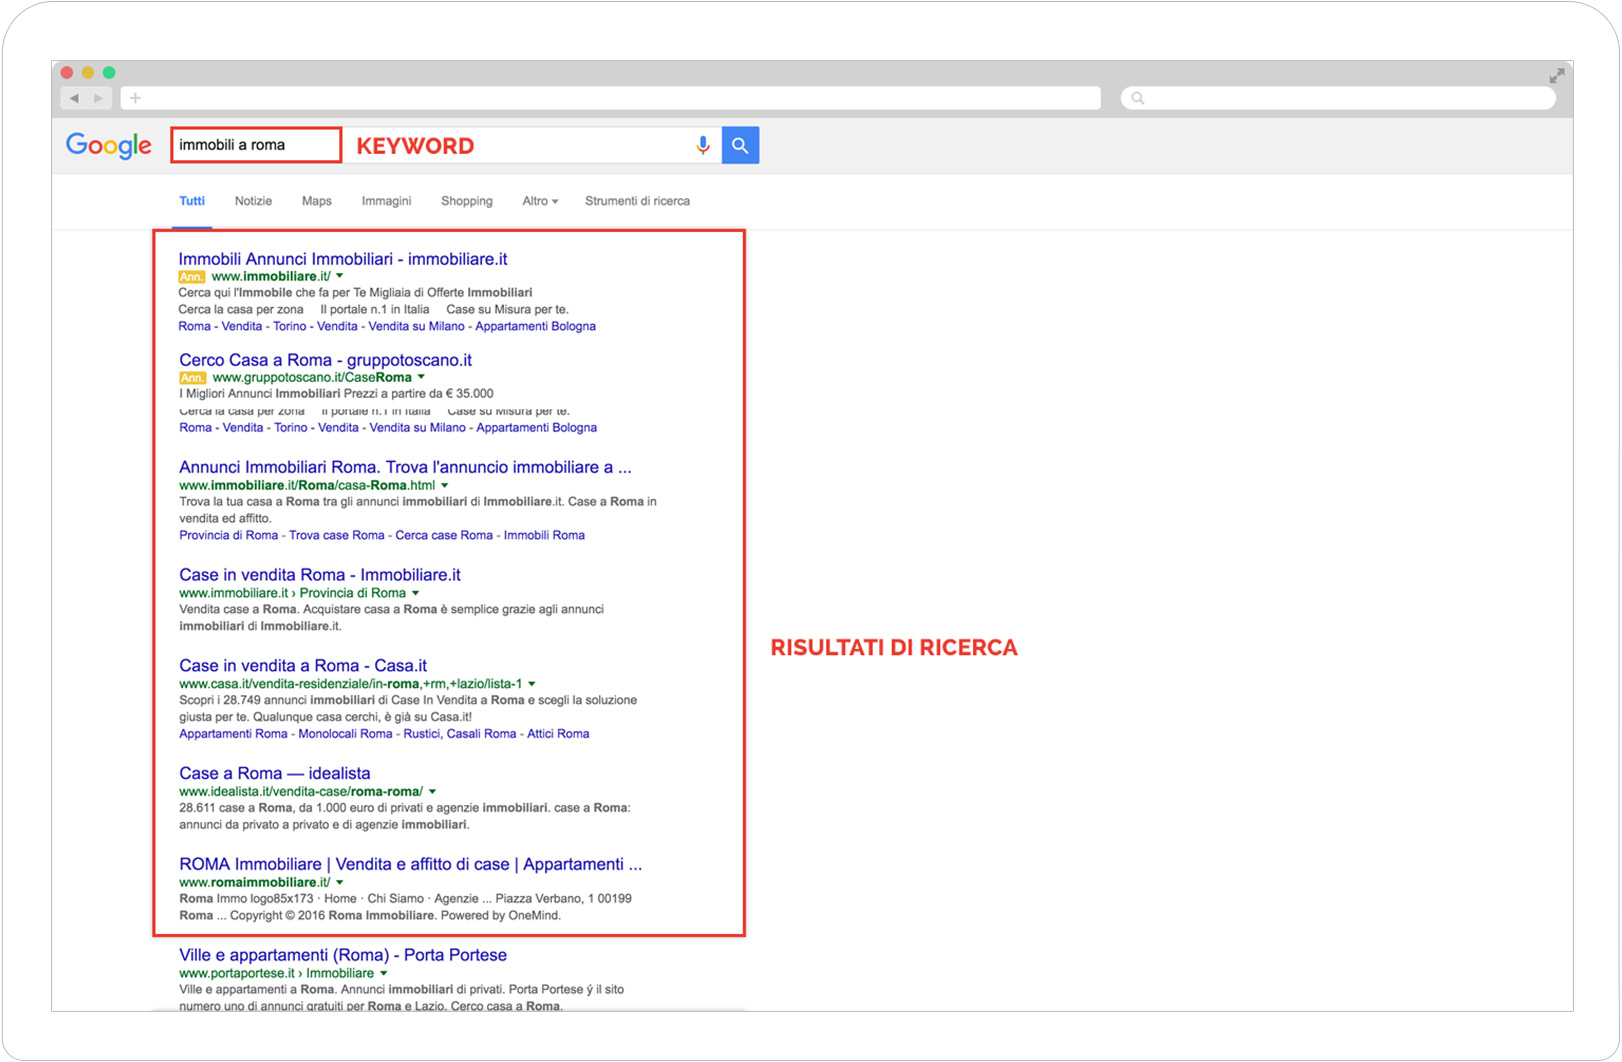Open Ville e appartamenti (Roma) - Porta Portese
This screenshot has height=1062, width=1622.
click(x=343, y=955)
